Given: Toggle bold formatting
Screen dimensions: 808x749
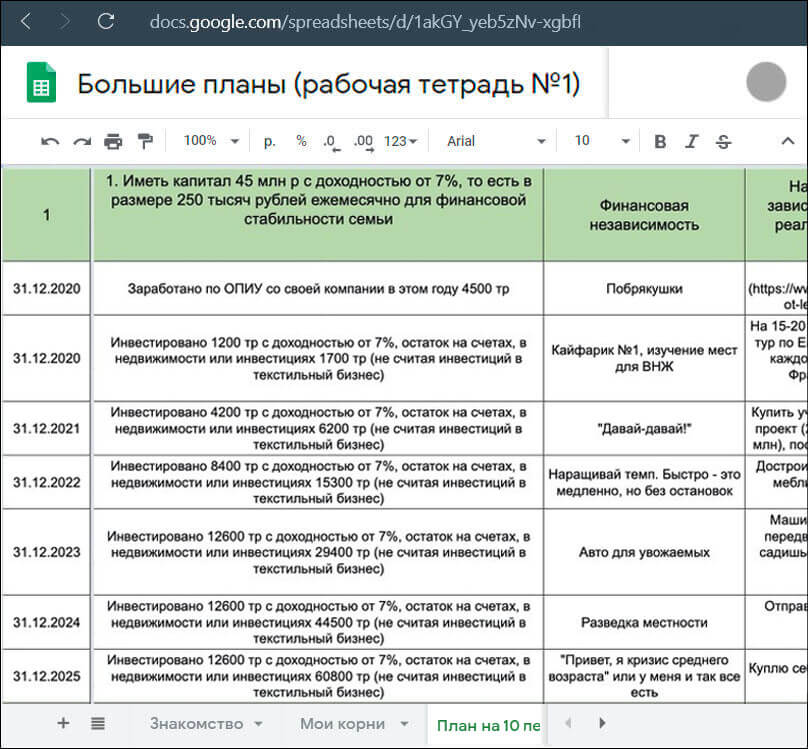Looking at the screenshot, I should click(660, 141).
